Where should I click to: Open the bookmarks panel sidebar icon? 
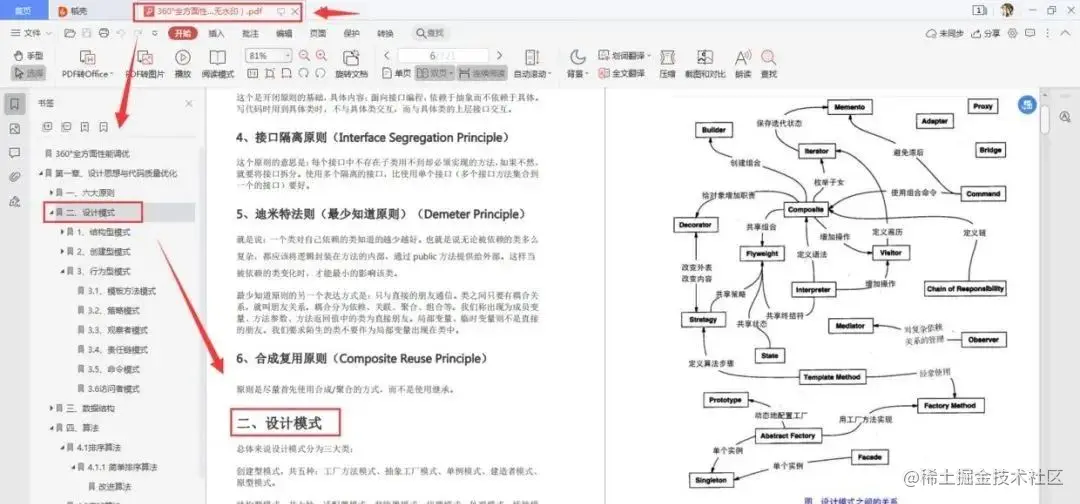click(x=14, y=105)
